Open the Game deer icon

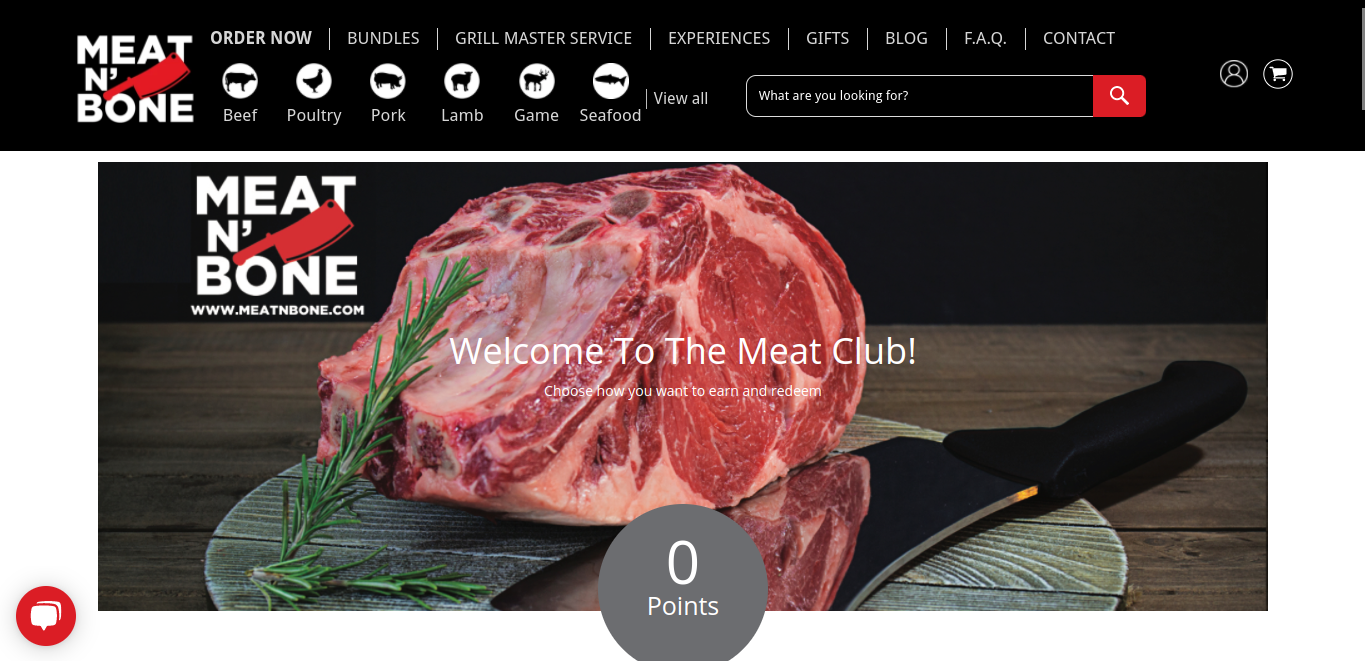pyautogui.click(x=536, y=80)
